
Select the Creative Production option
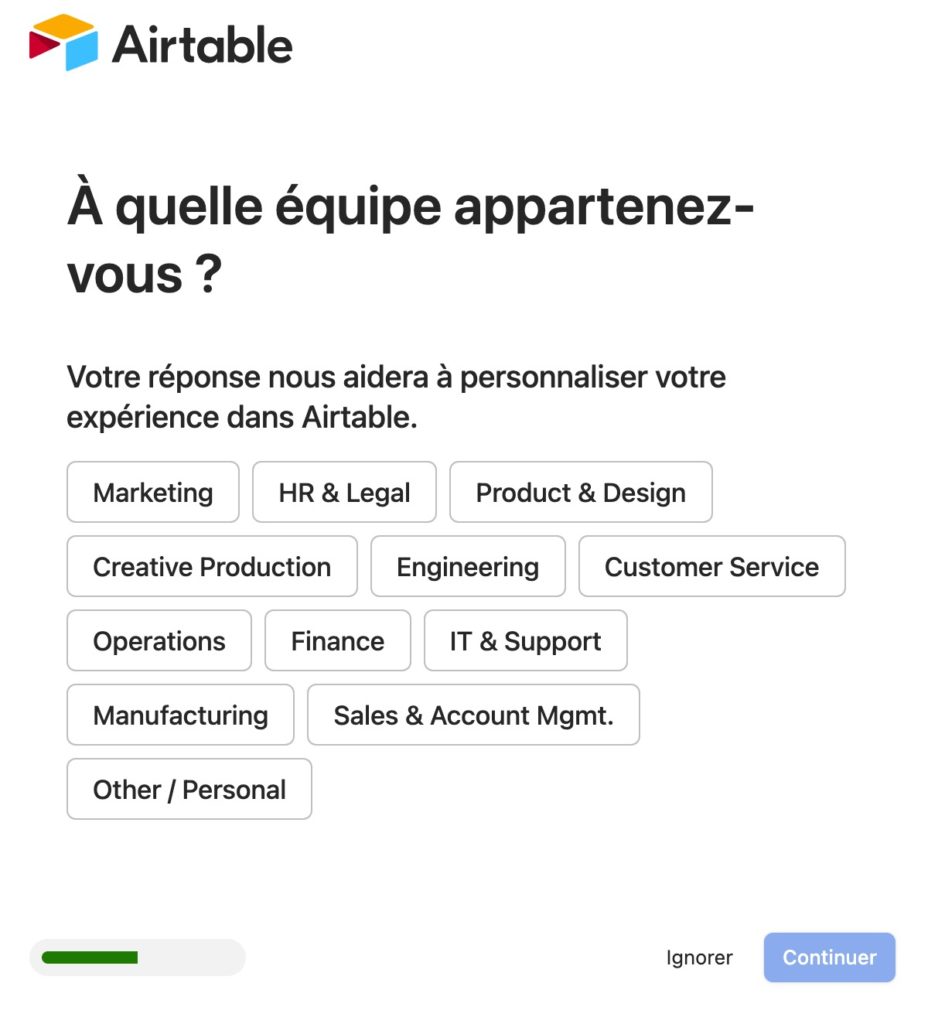[x=211, y=566]
